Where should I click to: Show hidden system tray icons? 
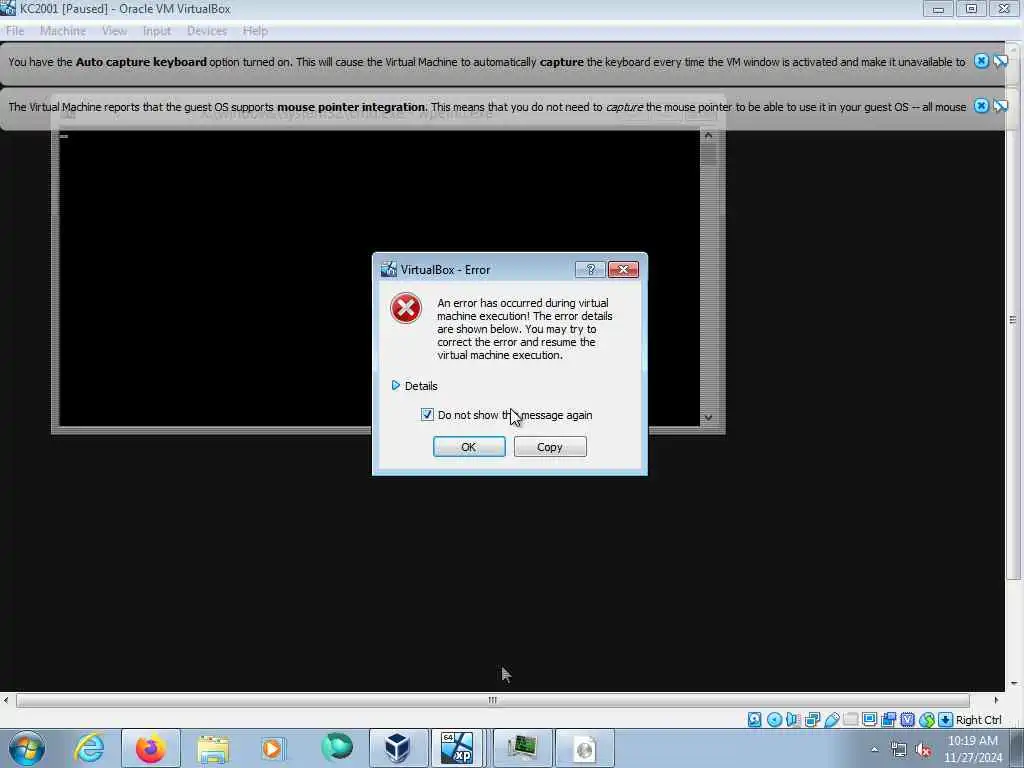874,749
